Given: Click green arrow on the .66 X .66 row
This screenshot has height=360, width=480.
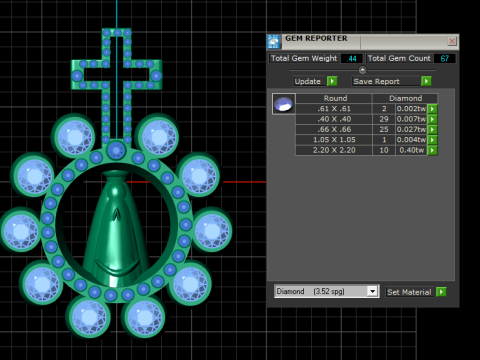Looking at the screenshot, I should click(x=432, y=129).
